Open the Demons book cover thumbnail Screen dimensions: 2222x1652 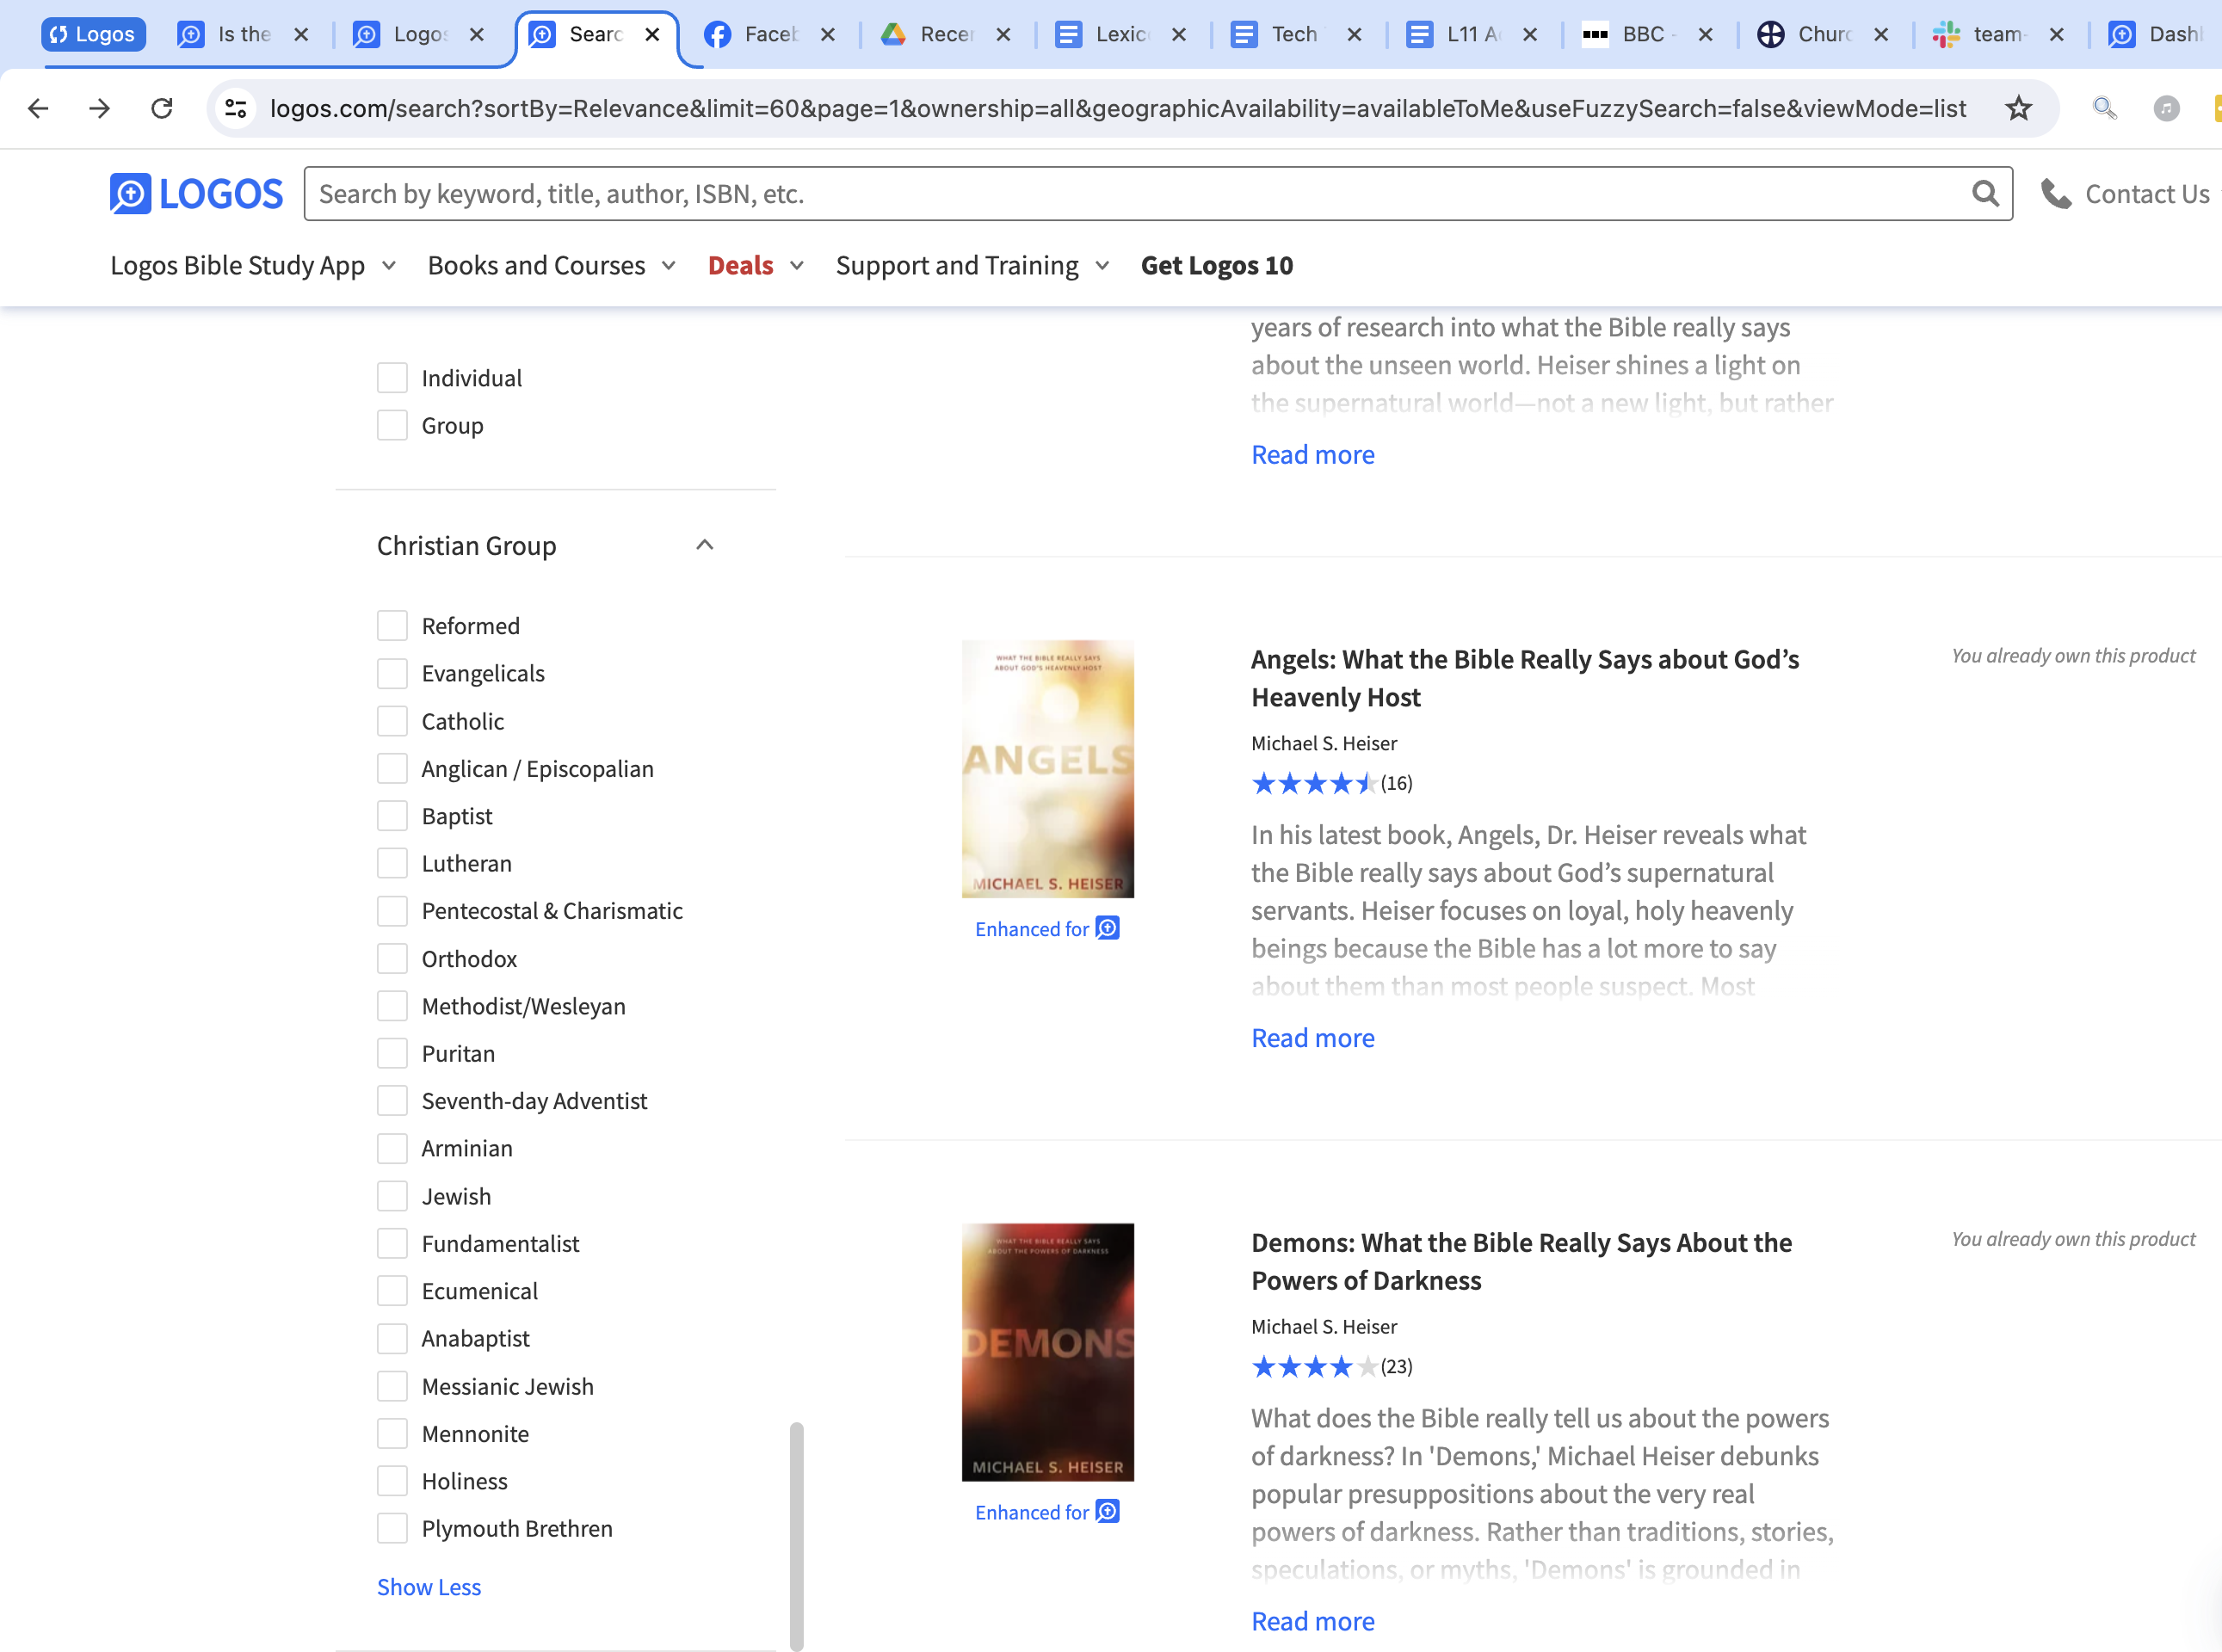1047,1351
